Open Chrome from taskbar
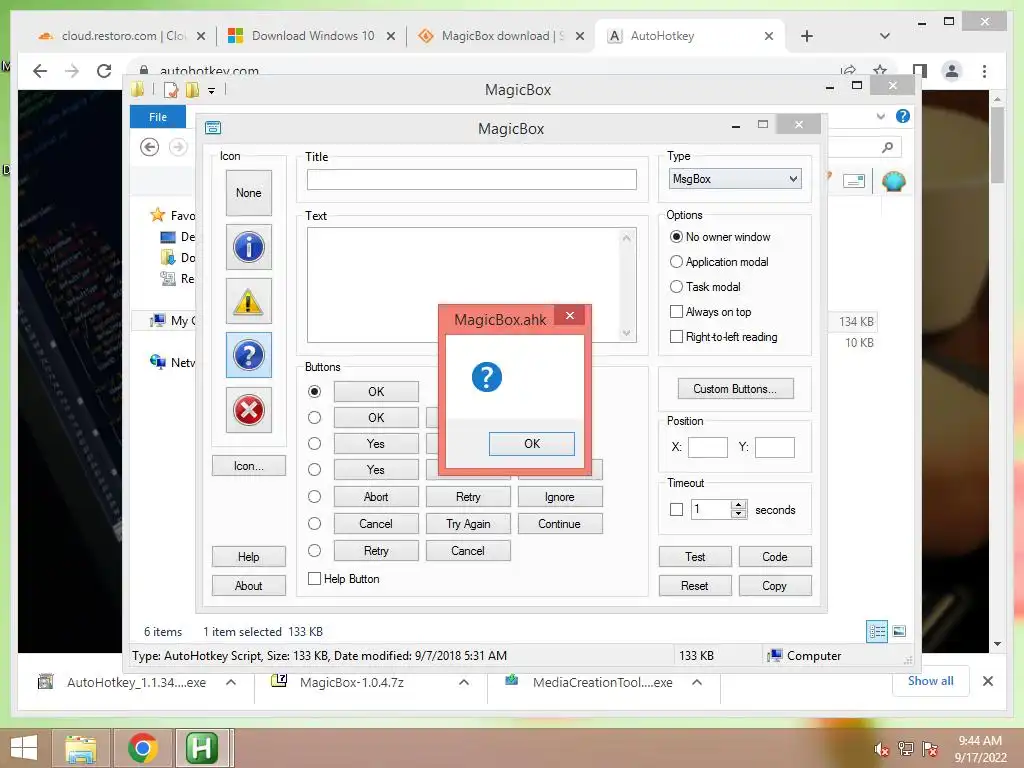 pos(142,748)
